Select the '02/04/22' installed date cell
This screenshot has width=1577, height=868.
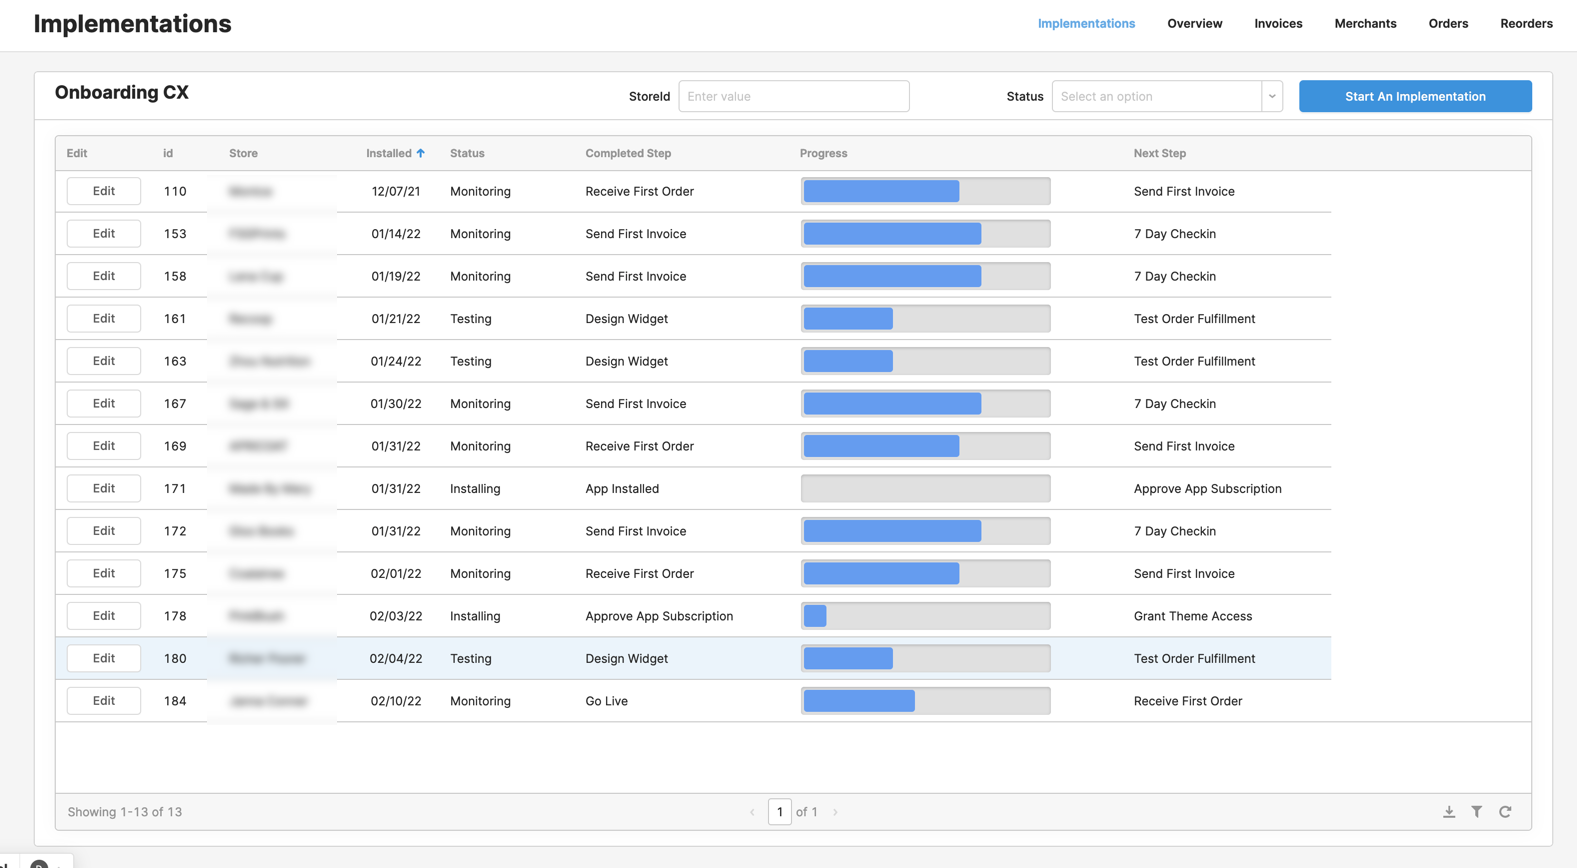(396, 658)
